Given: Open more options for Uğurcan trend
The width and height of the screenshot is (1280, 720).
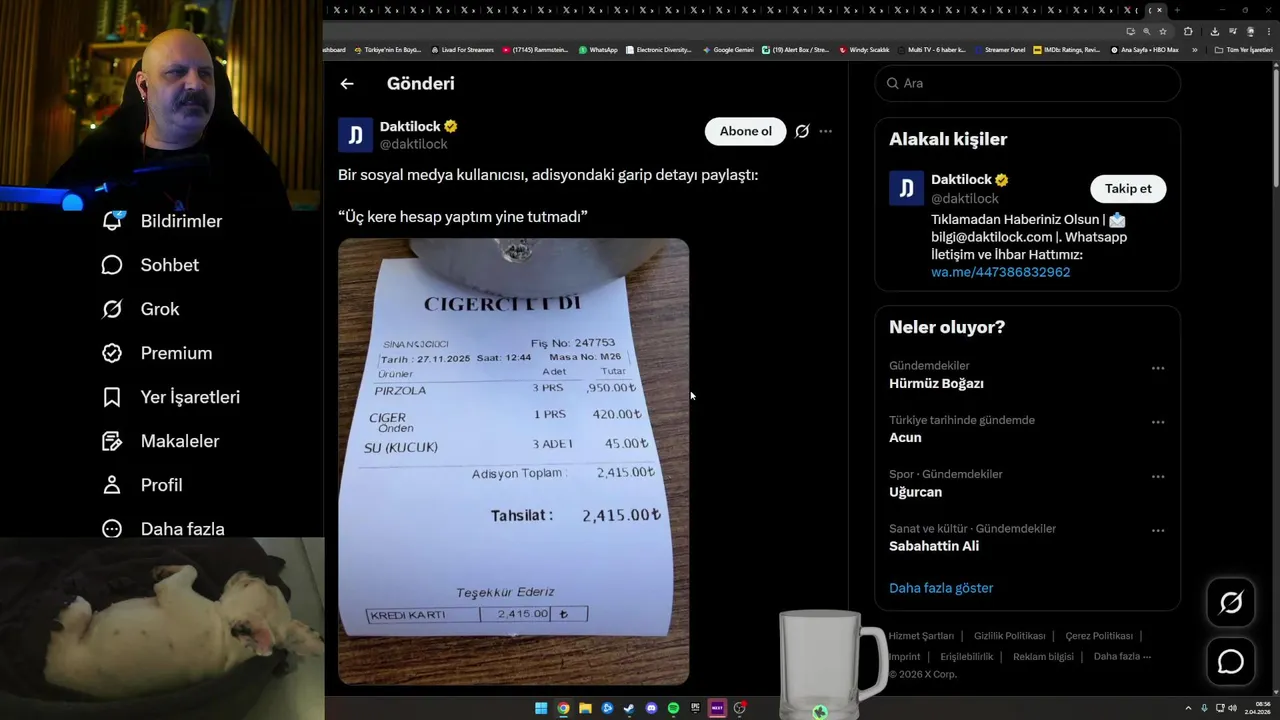Looking at the screenshot, I should [1158, 476].
